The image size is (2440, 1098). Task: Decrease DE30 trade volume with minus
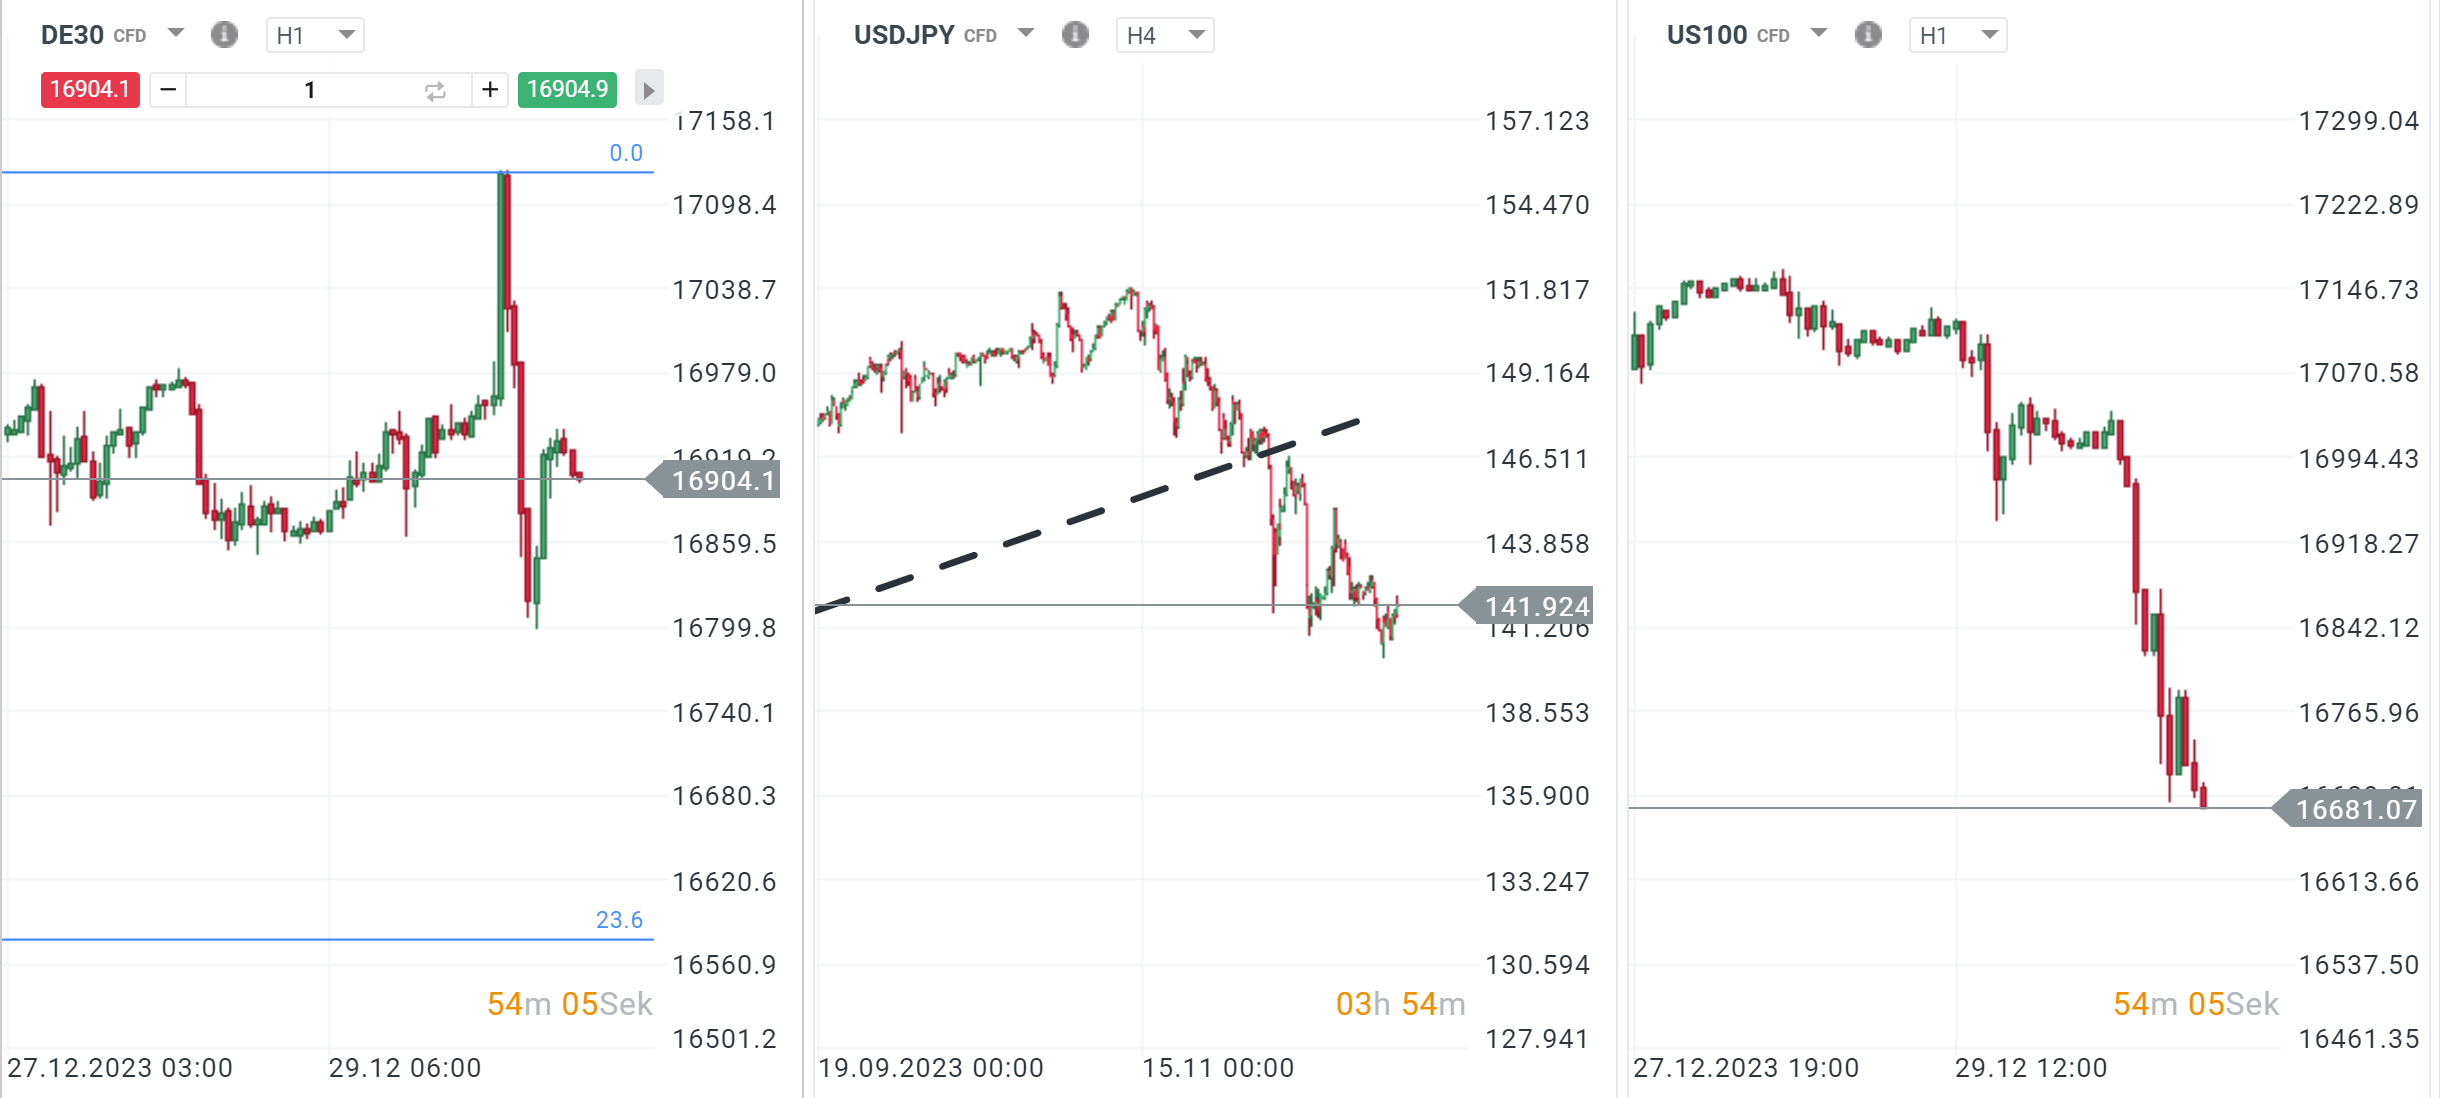pos(168,90)
